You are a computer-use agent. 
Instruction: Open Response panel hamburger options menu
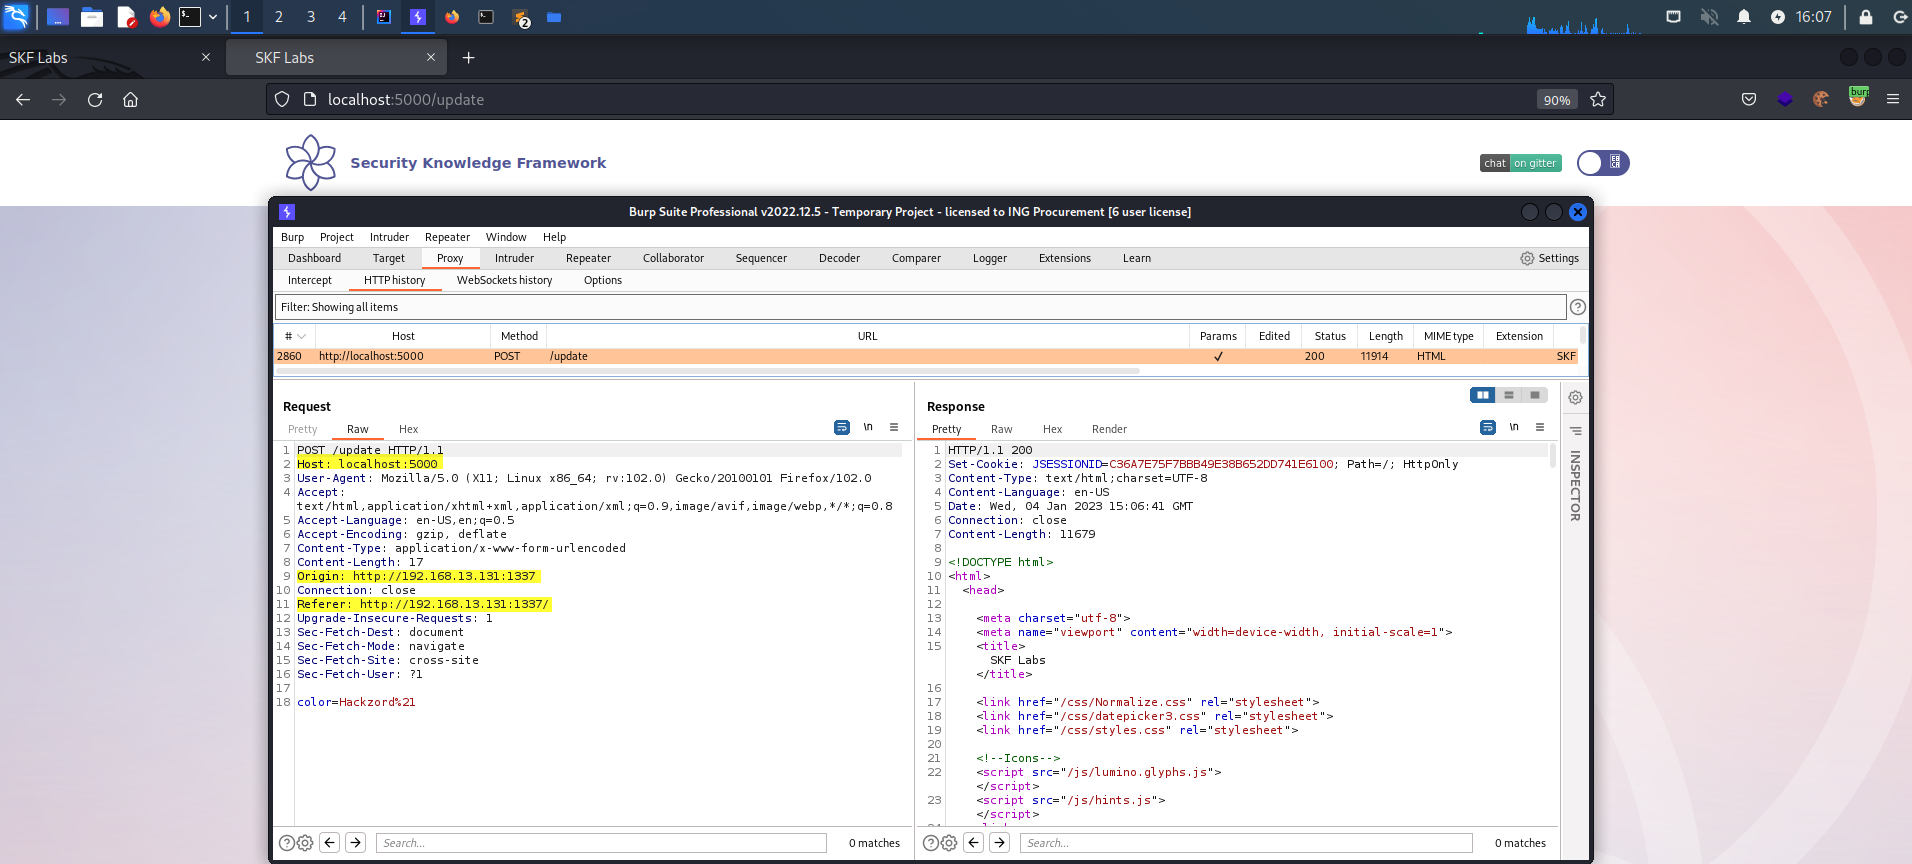1540,427
